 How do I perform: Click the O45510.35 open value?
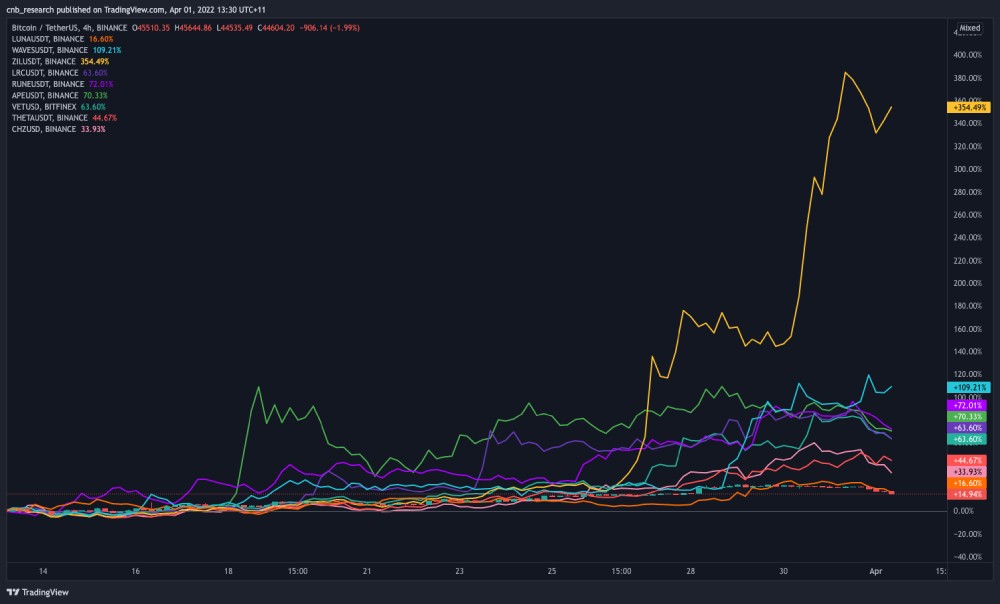[151, 28]
